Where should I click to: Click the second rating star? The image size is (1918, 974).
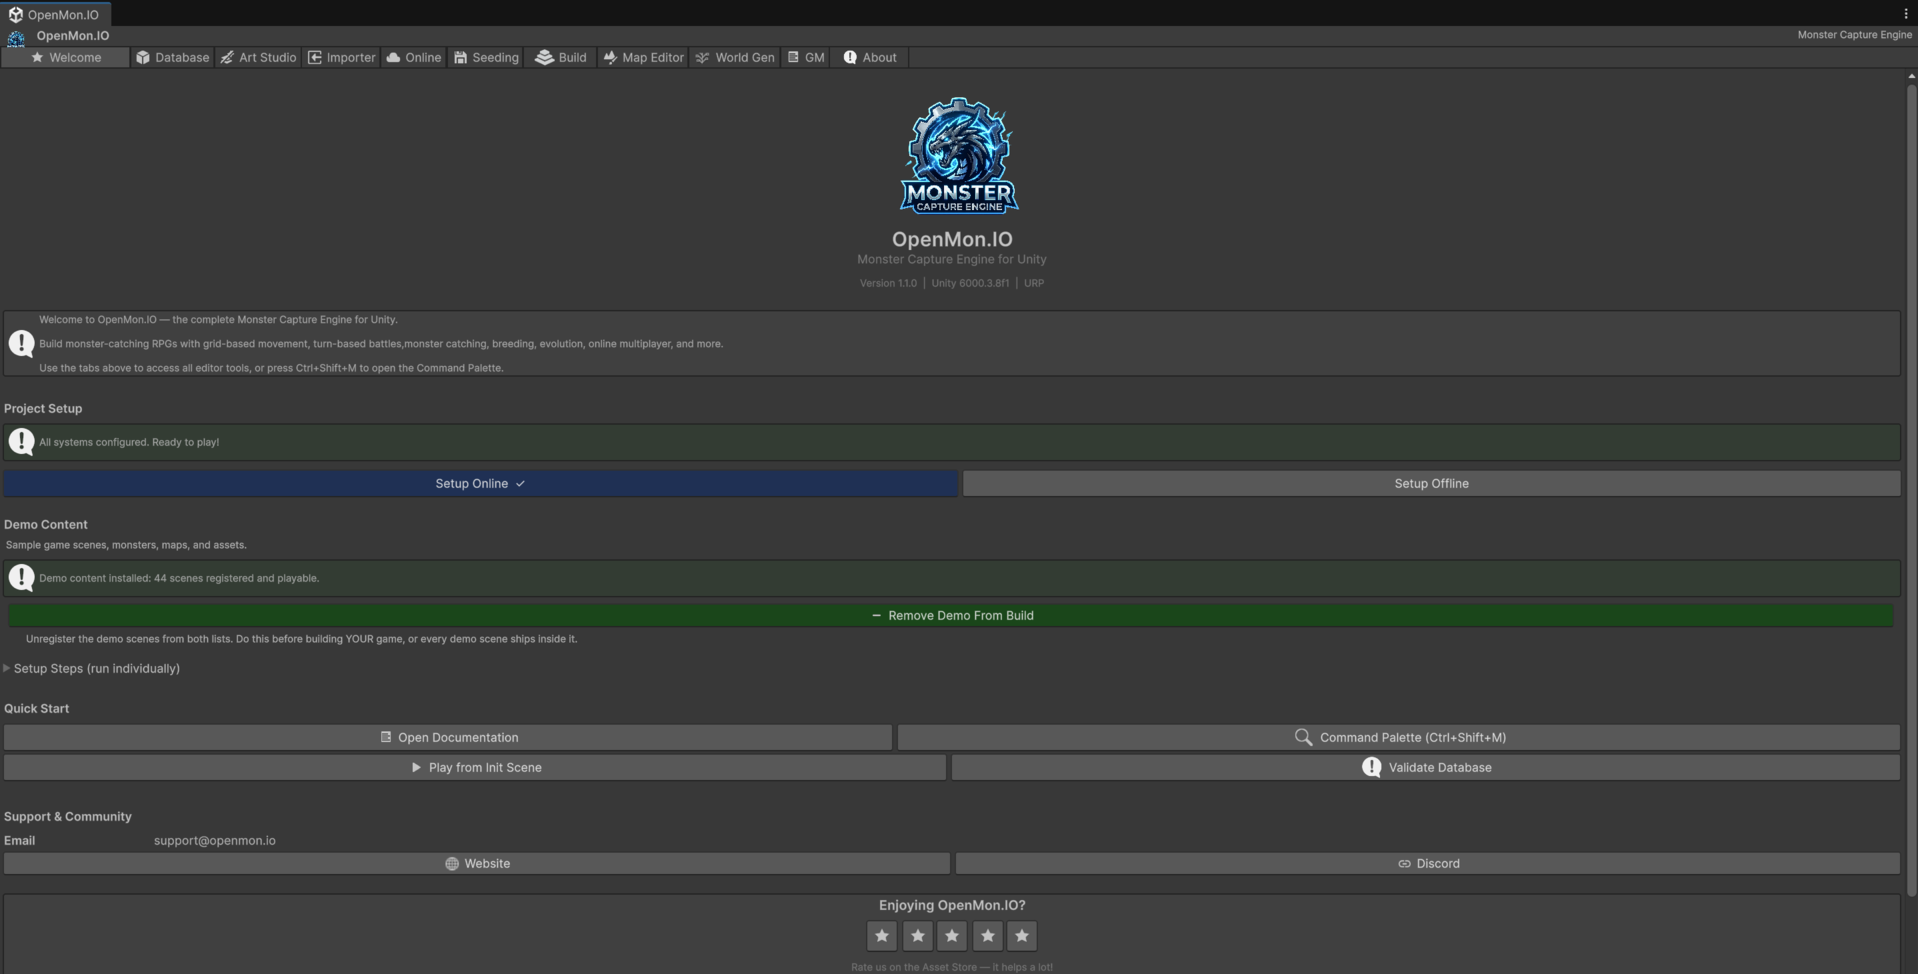coord(917,936)
